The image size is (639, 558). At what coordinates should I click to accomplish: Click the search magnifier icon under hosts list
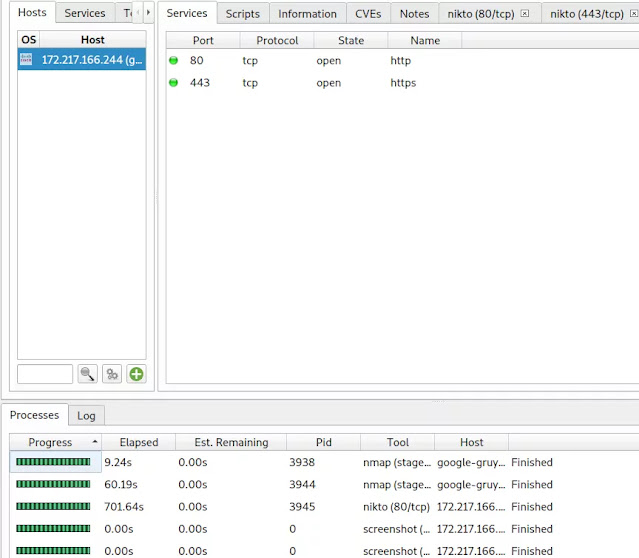[x=87, y=374]
